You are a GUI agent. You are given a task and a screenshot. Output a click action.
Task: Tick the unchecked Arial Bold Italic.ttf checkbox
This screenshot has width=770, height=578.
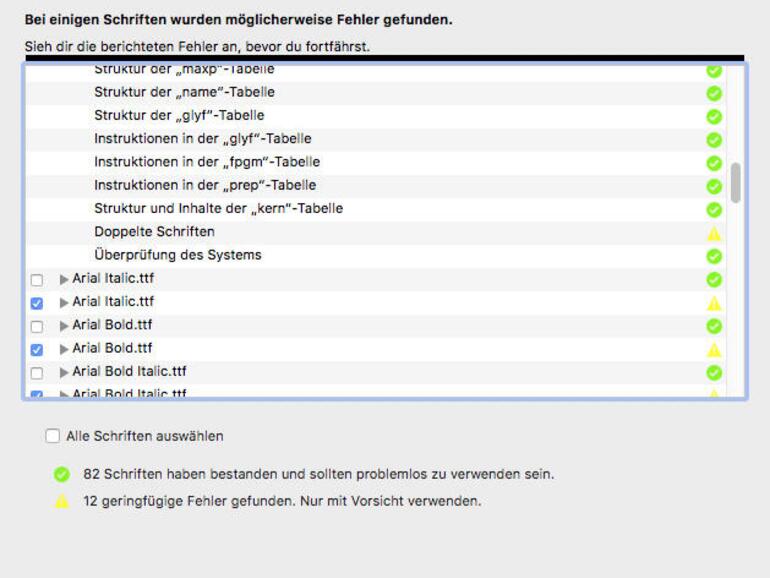pyautogui.click(x=37, y=373)
